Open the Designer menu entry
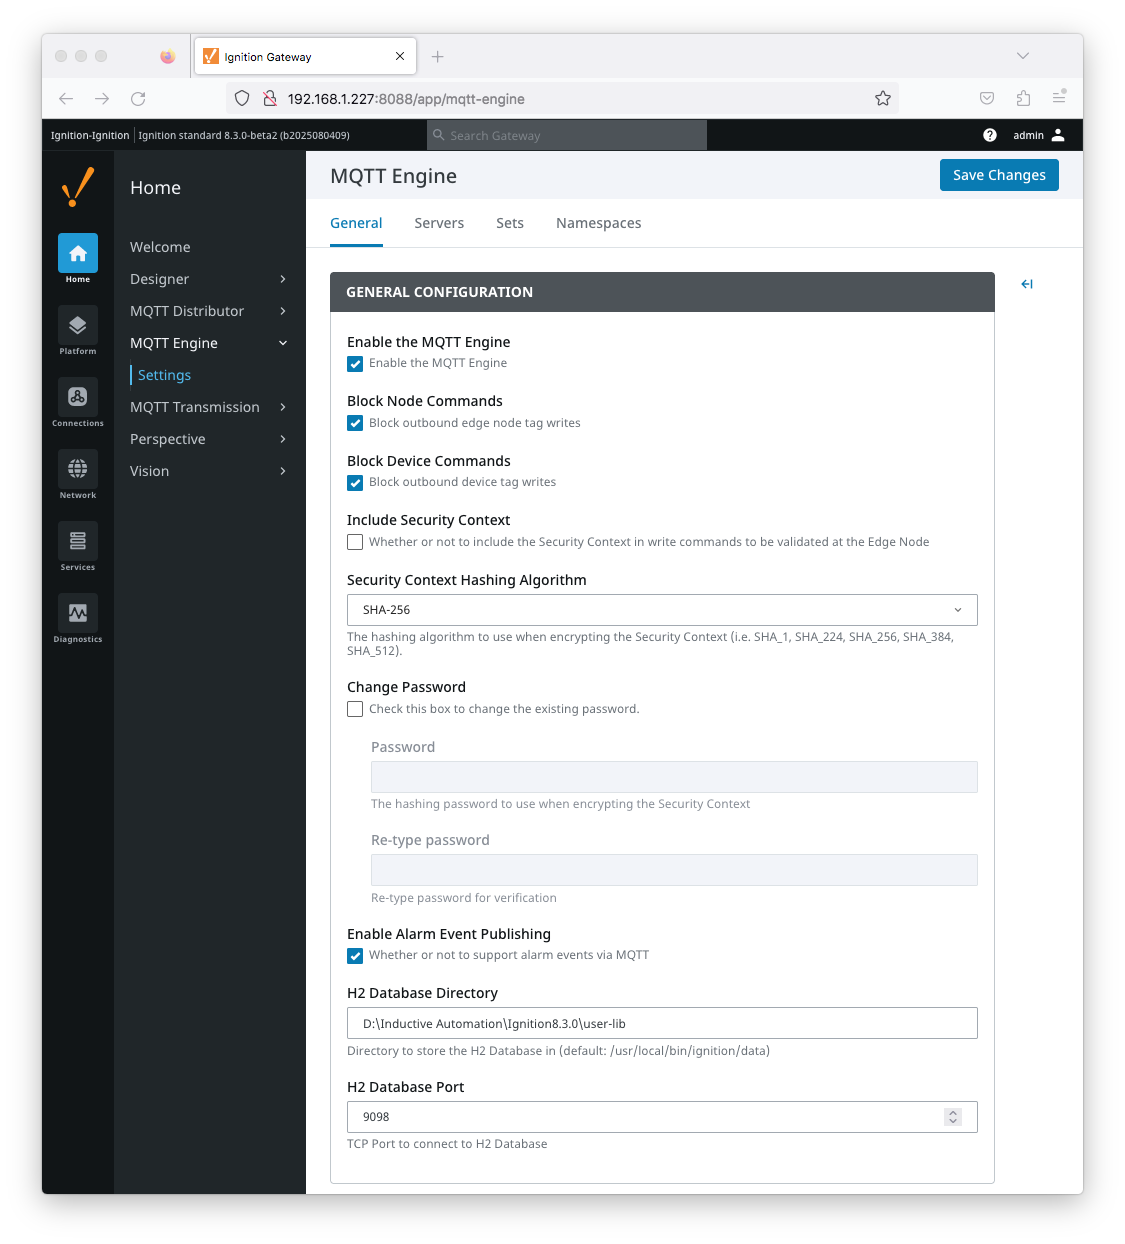 point(159,279)
